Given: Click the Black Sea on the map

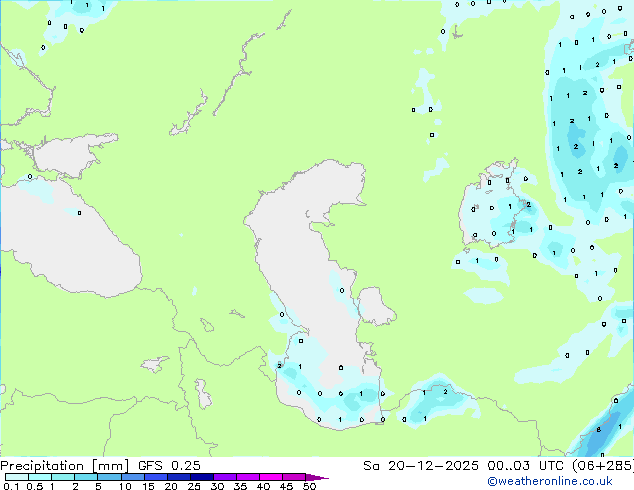Looking at the screenshot, I should 69,243.
